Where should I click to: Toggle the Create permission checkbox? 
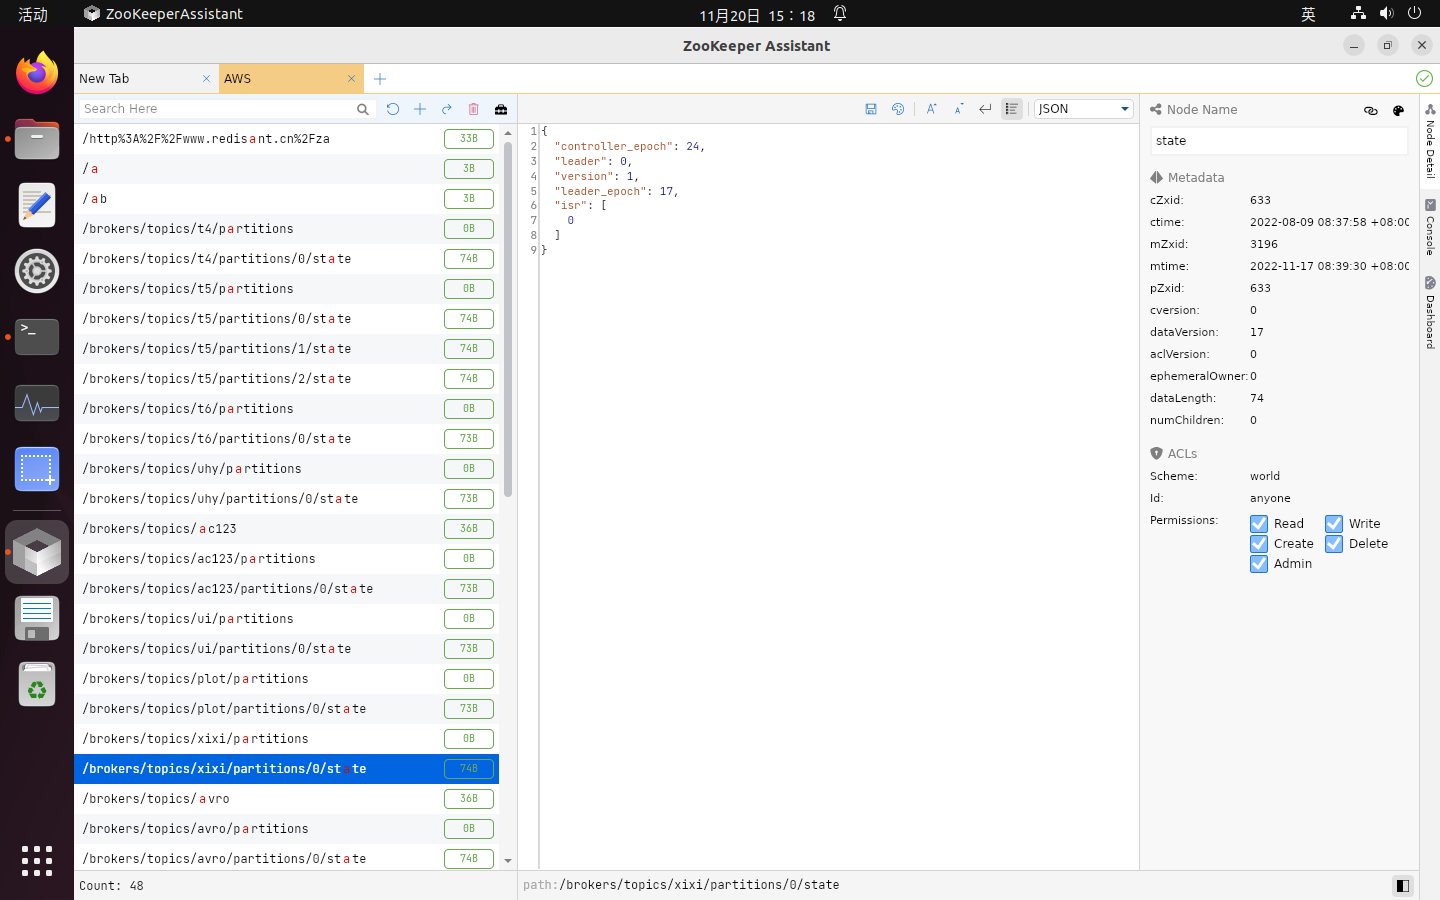pos(1259,544)
